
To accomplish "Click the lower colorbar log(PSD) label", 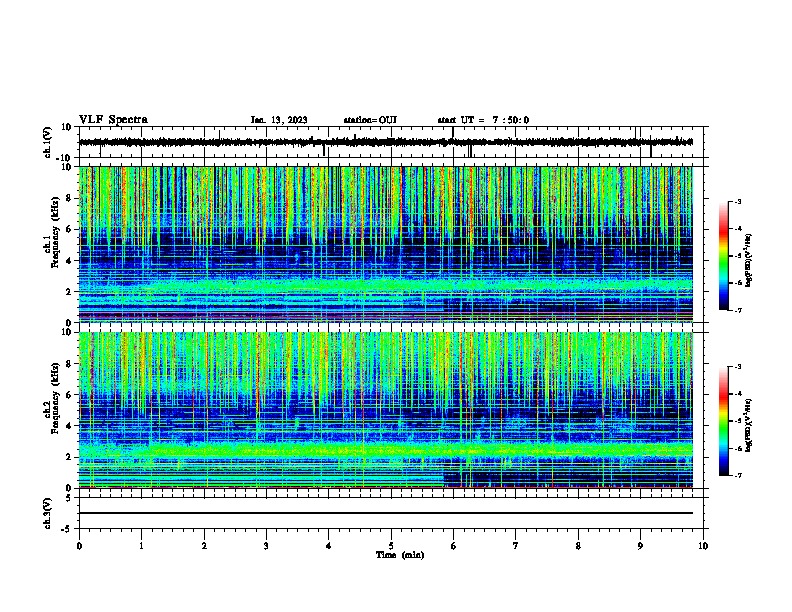I will point(748,425).
